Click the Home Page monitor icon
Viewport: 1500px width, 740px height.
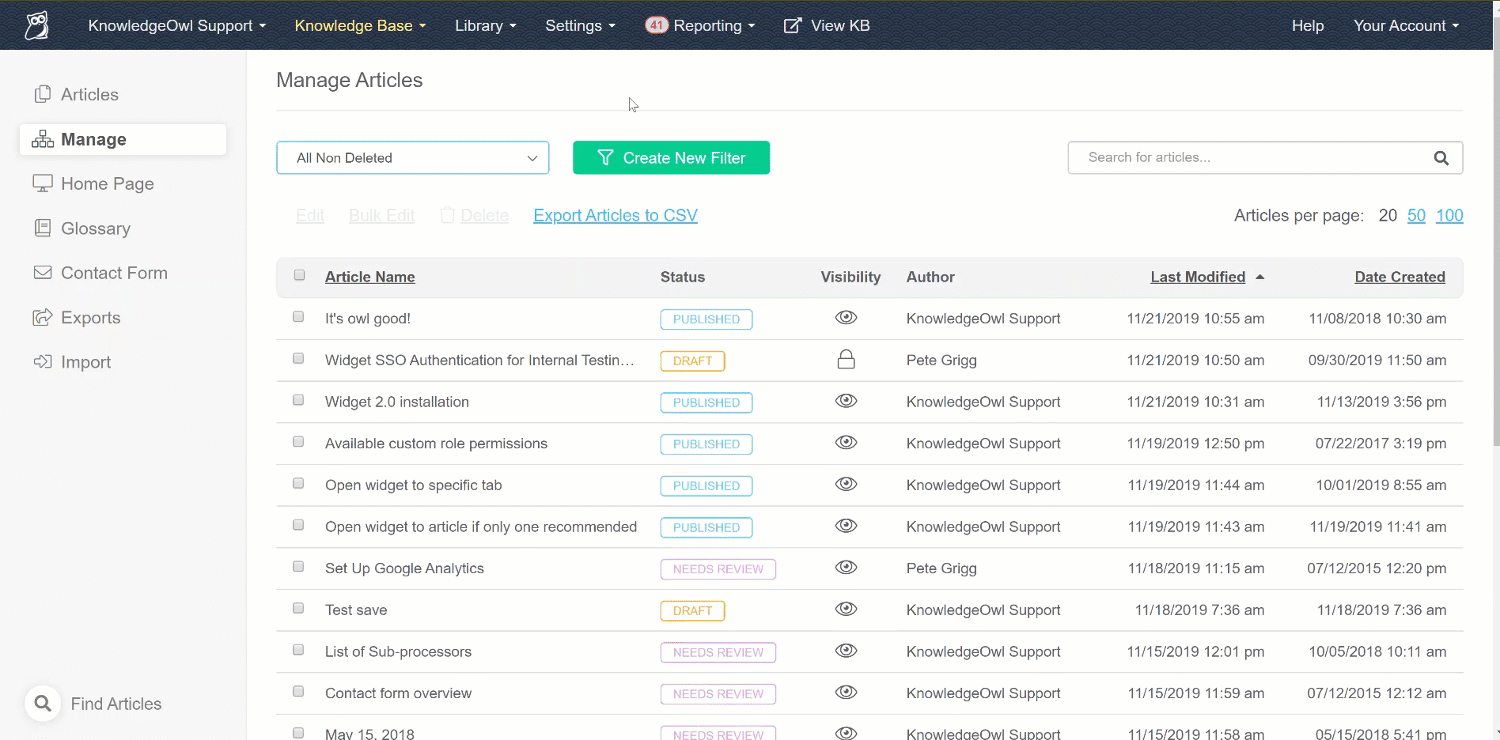(42, 184)
